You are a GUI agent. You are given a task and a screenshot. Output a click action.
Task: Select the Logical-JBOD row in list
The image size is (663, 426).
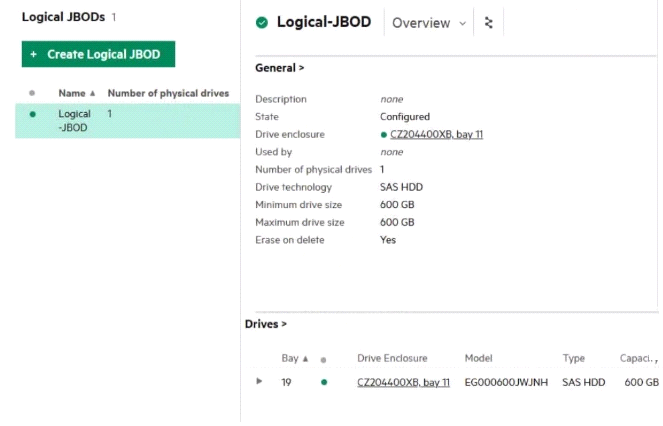[x=128, y=120]
